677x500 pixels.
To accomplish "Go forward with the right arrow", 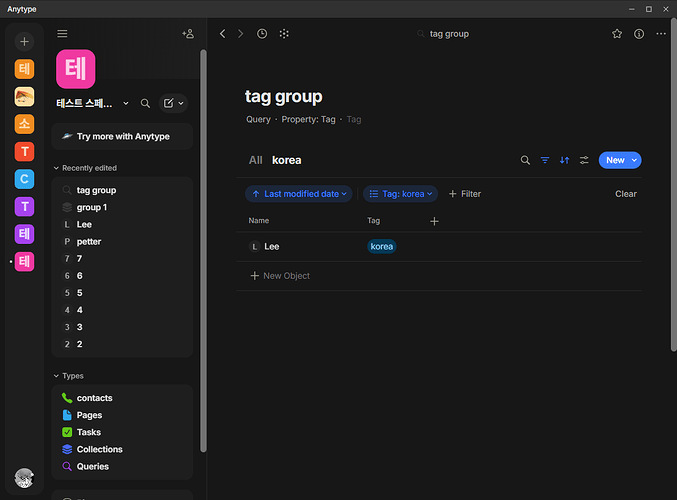I will click(240, 34).
